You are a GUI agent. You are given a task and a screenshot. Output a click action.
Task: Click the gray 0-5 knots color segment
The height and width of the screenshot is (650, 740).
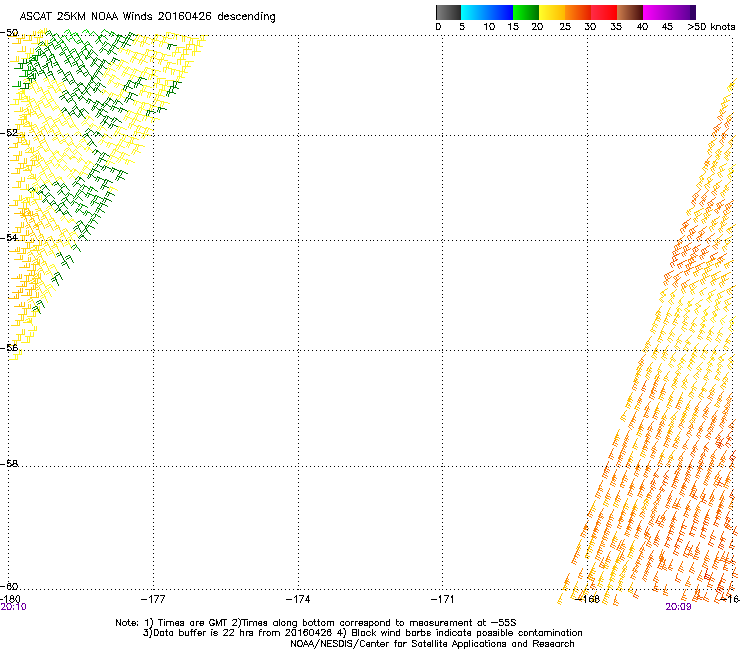click(448, 12)
